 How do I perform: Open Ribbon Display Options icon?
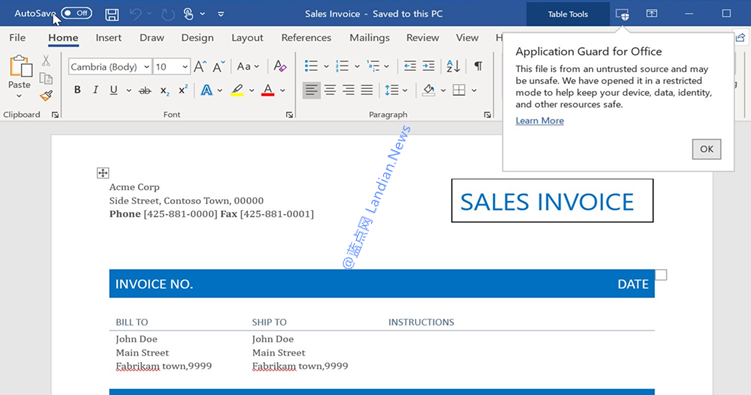(652, 13)
